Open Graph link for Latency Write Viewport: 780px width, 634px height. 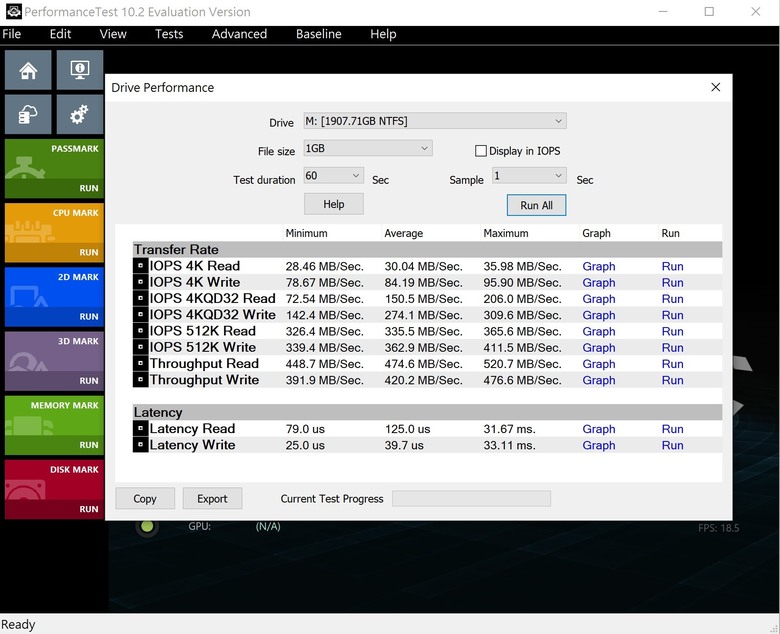pos(599,445)
